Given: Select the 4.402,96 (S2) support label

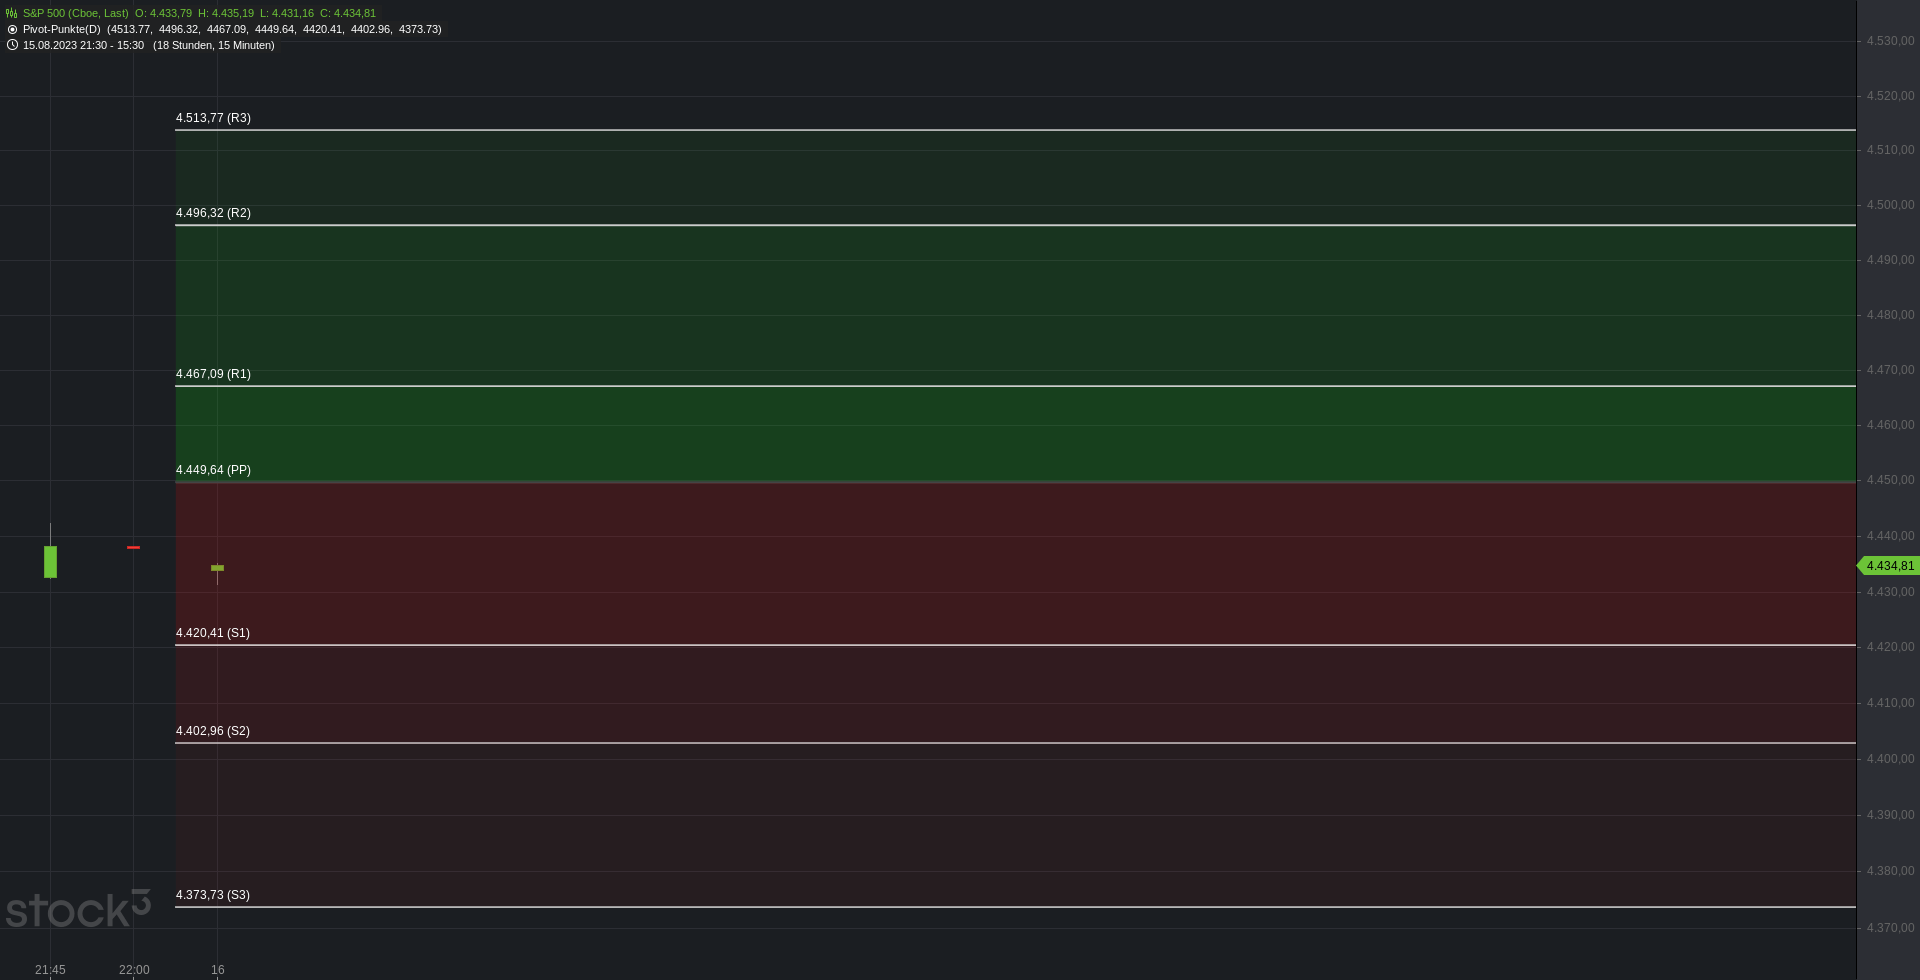Looking at the screenshot, I should tap(213, 731).
